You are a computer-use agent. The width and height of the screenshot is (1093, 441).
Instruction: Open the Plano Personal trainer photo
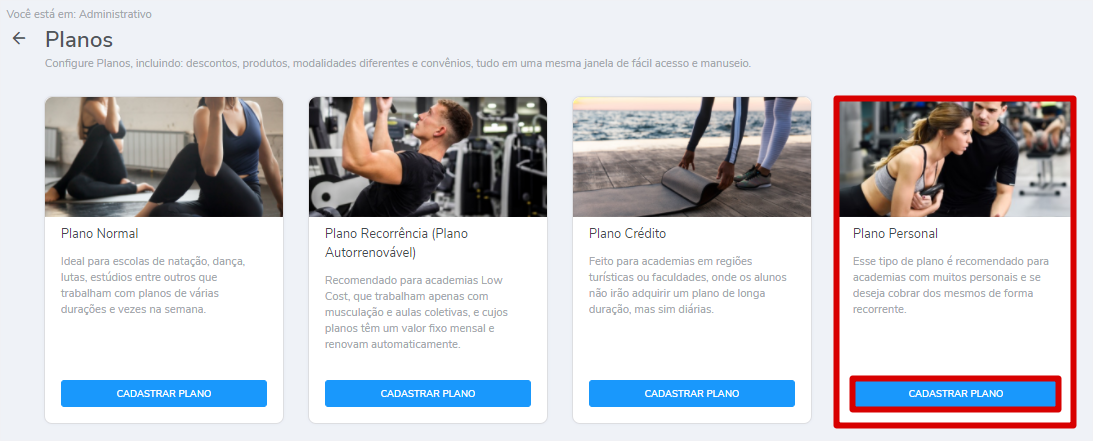954,160
